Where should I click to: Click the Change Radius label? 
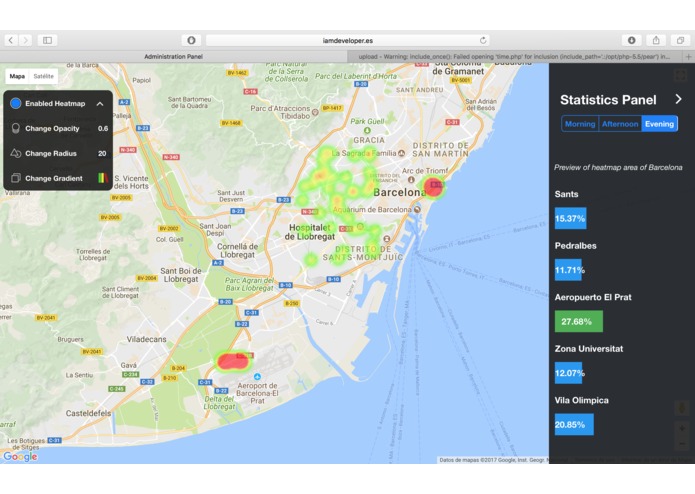pyautogui.click(x=51, y=153)
